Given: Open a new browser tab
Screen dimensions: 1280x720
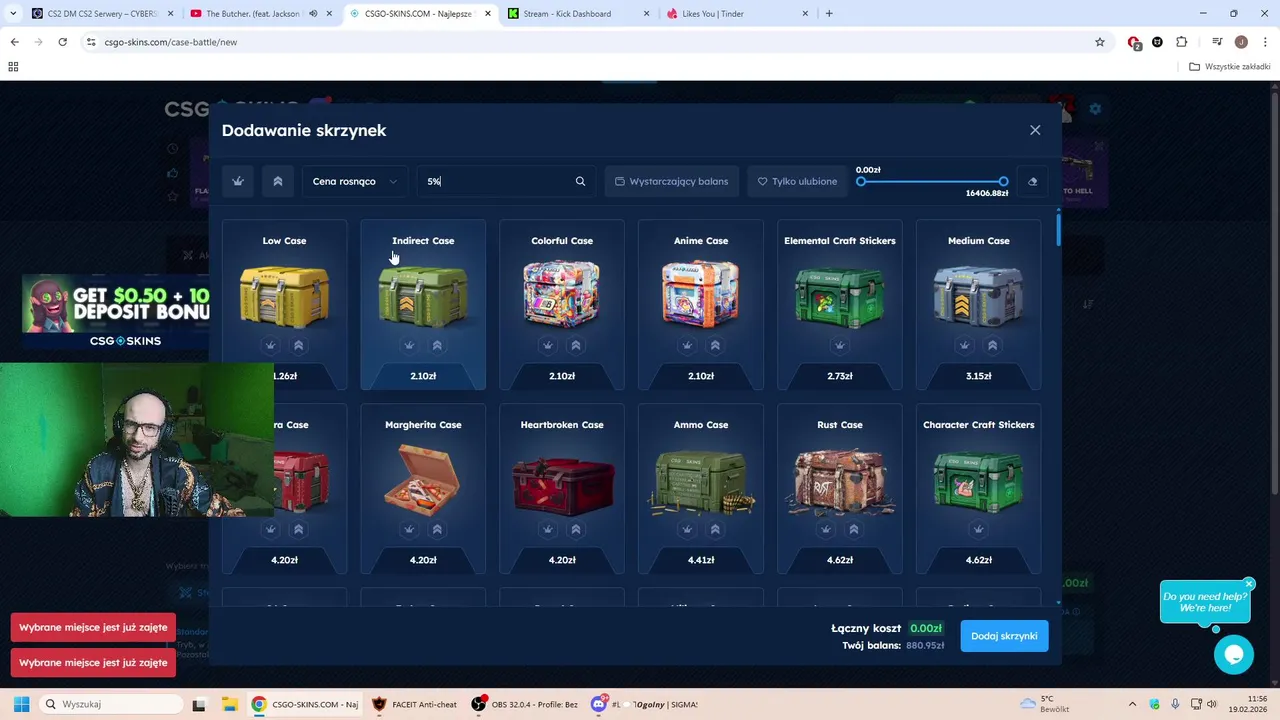Looking at the screenshot, I should (x=829, y=14).
